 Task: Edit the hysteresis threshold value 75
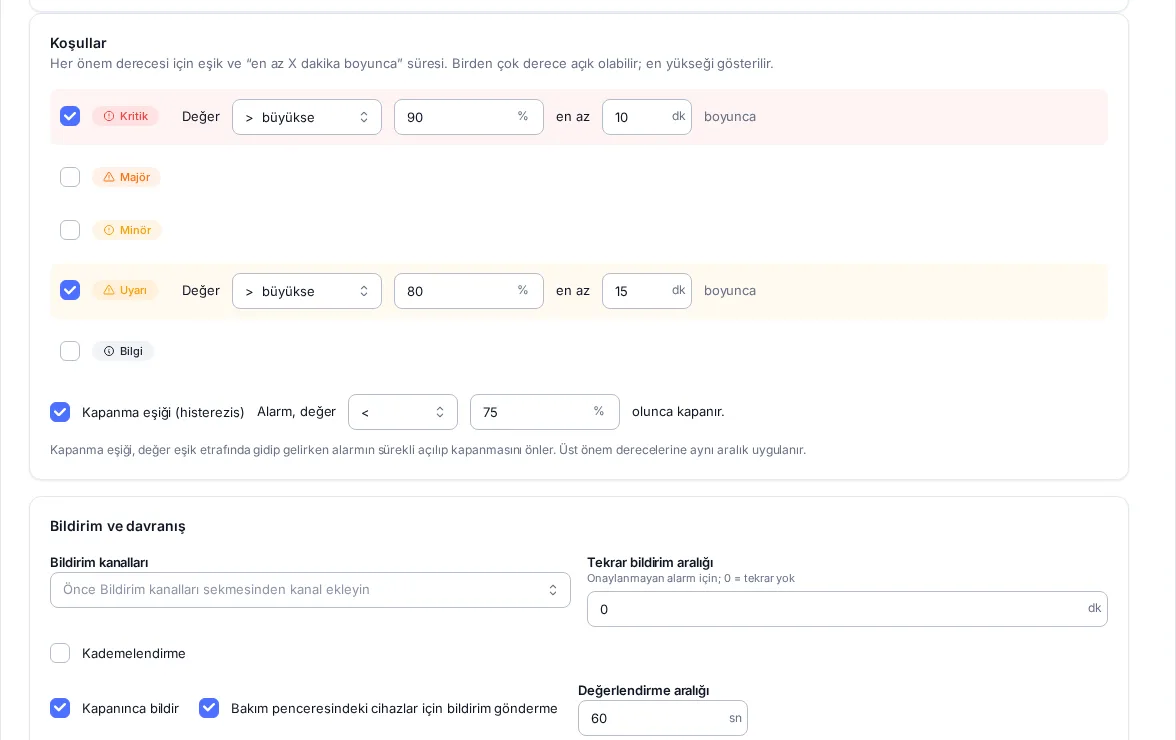coord(544,412)
